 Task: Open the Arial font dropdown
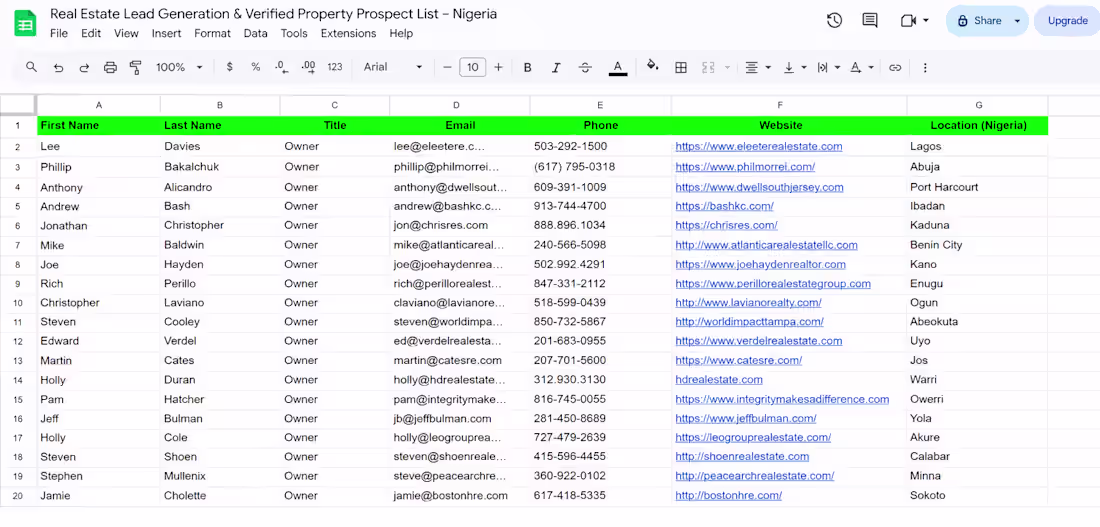[393, 67]
